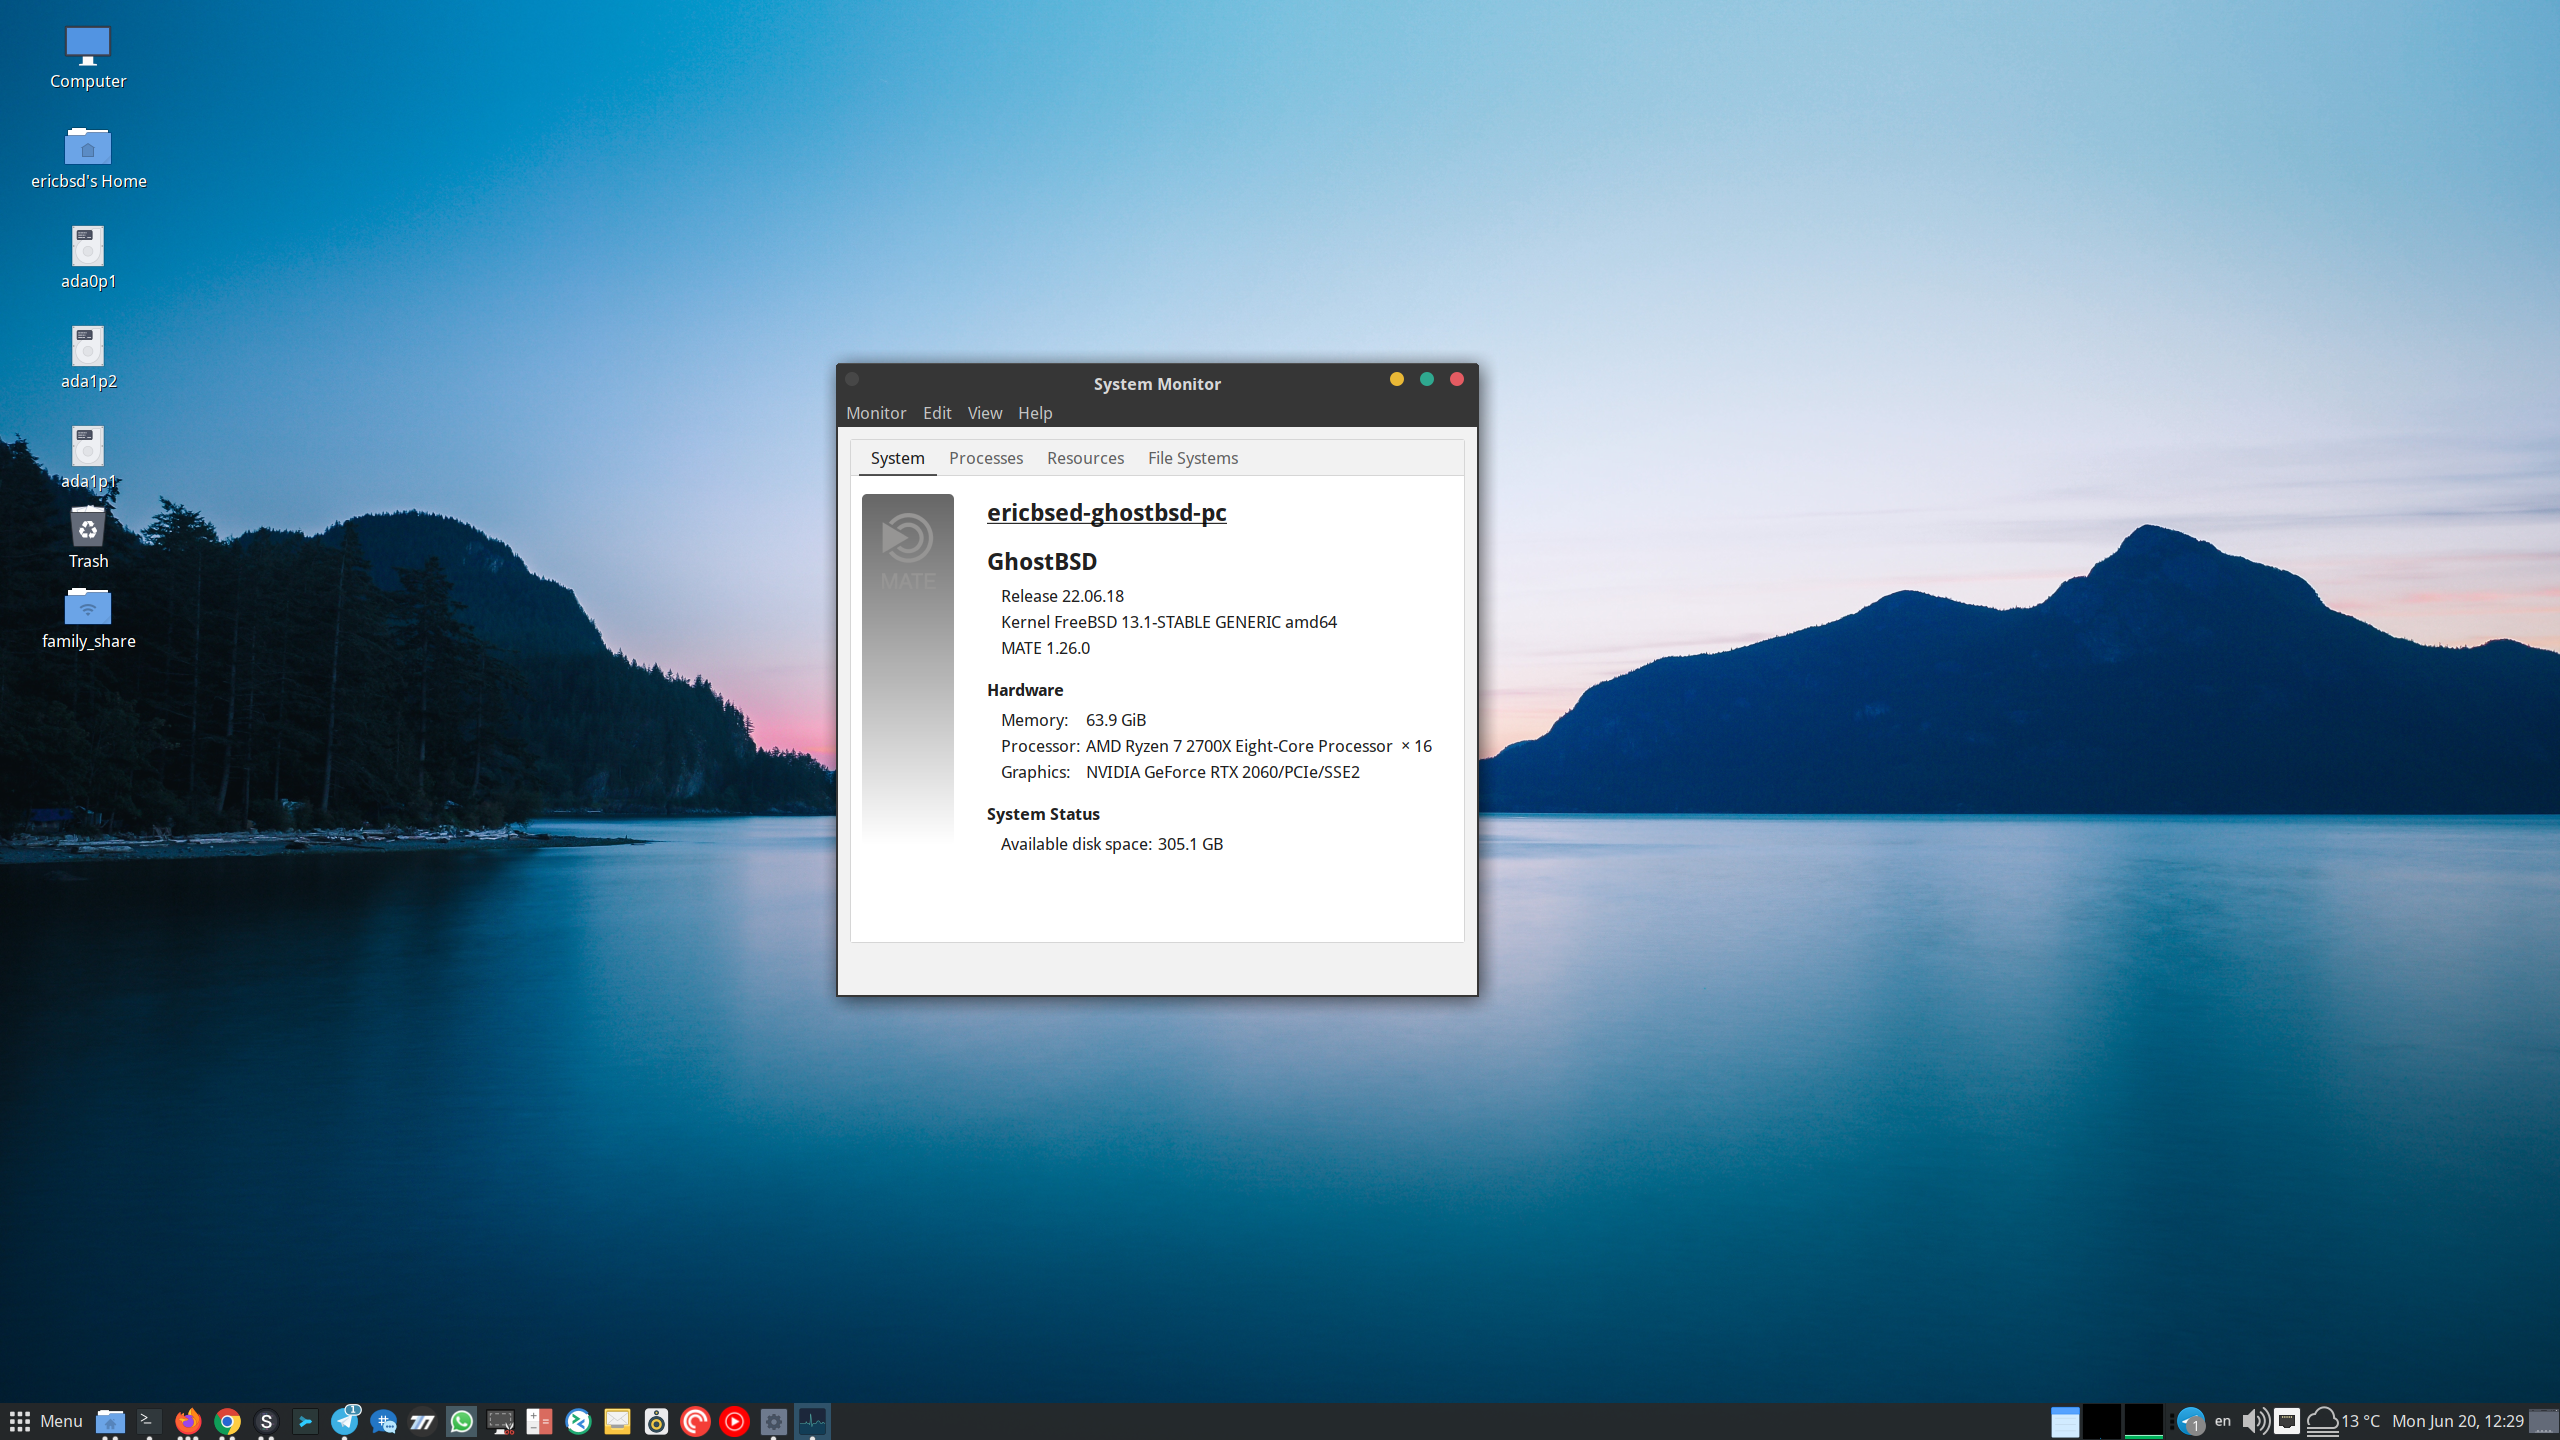
Task: Click the GhostBSD heading text
Action: (1042, 562)
